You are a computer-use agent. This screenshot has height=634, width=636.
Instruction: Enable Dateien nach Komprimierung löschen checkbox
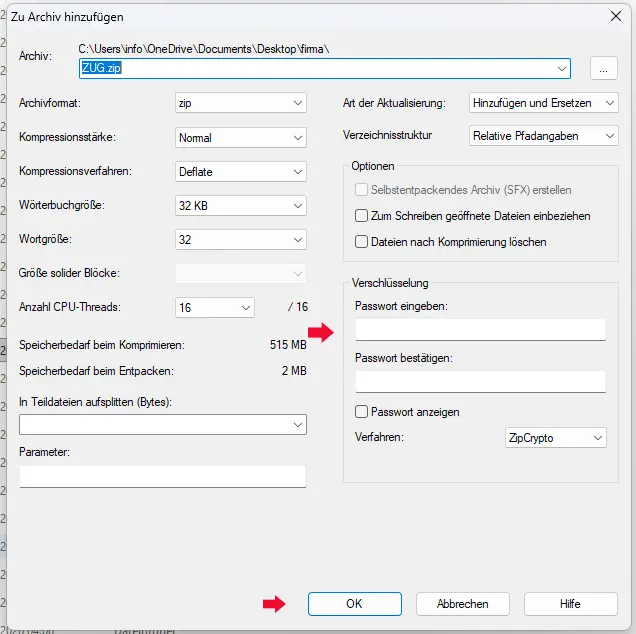click(x=361, y=242)
